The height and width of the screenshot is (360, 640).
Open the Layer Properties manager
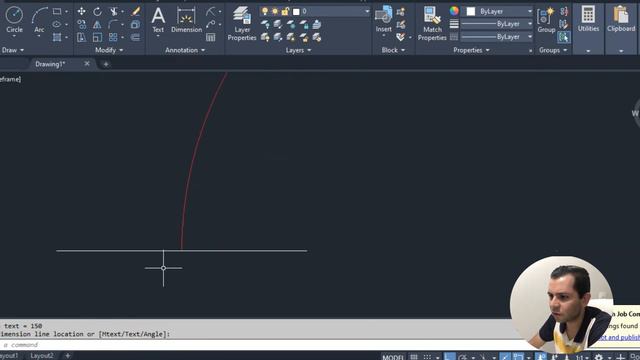(242, 23)
